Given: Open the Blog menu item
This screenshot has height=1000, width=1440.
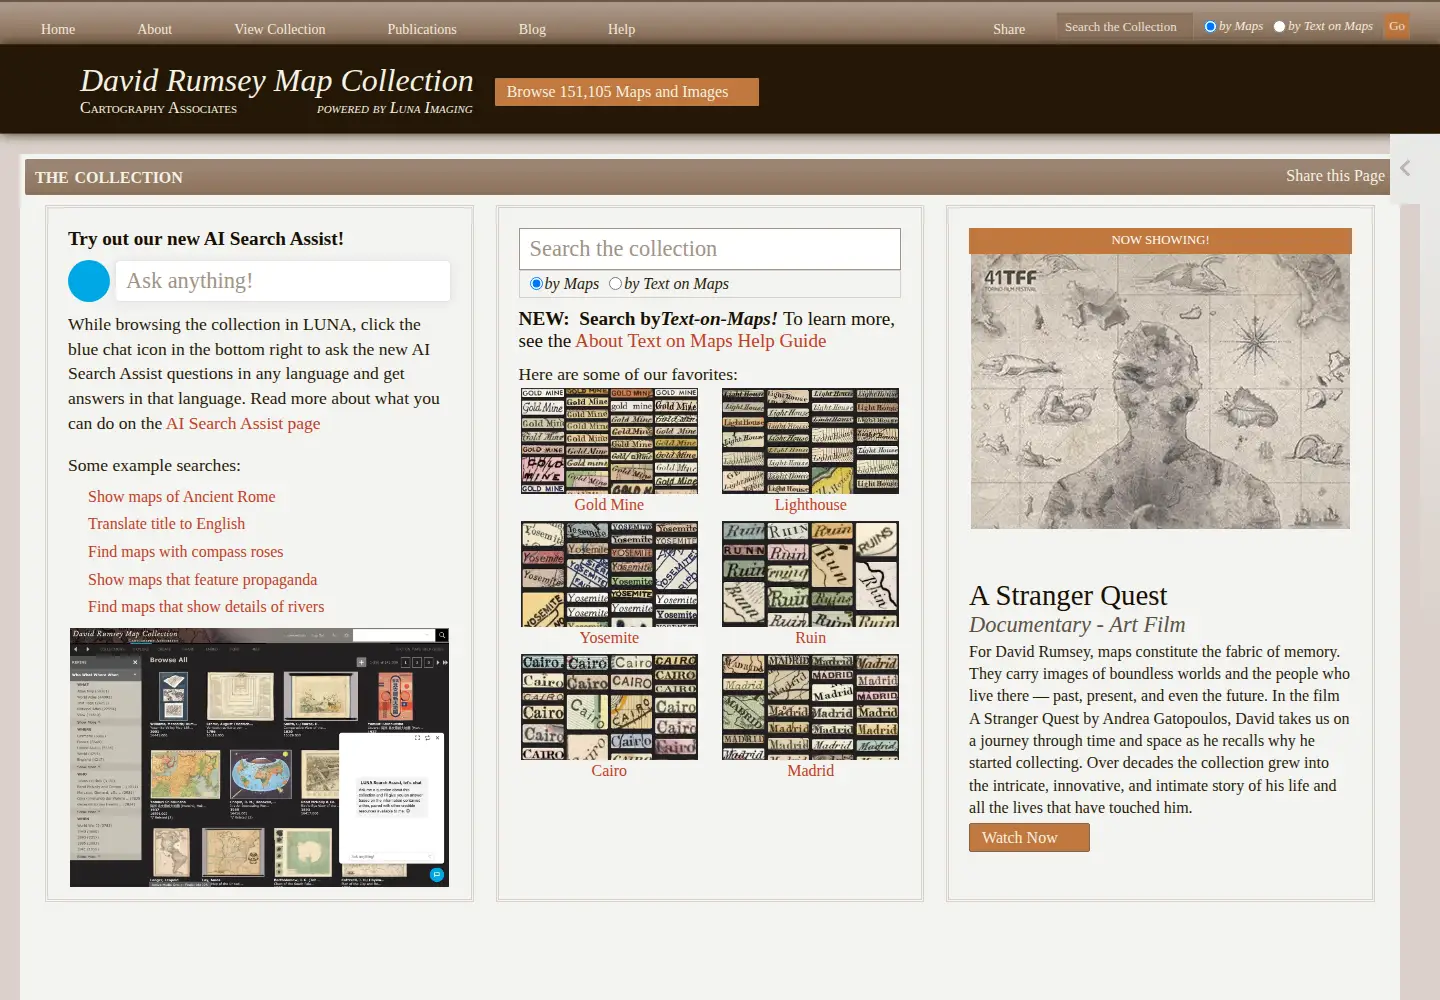Looking at the screenshot, I should (x=532, y=29).
